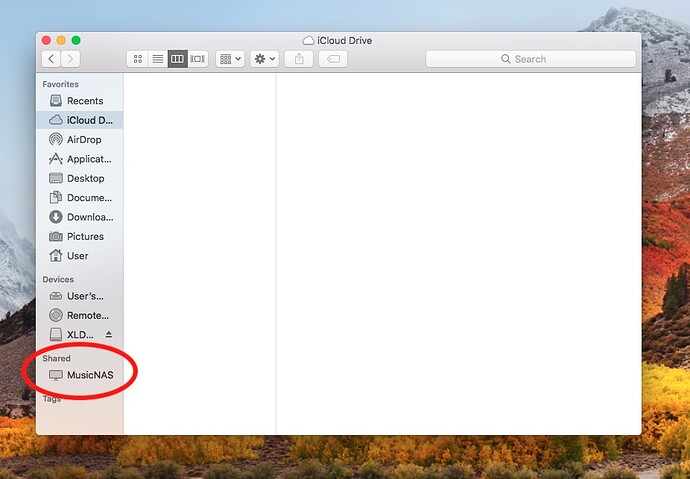Click the Share toolbar button
Viewport: 690px width, 479px height.
point(299,59)
